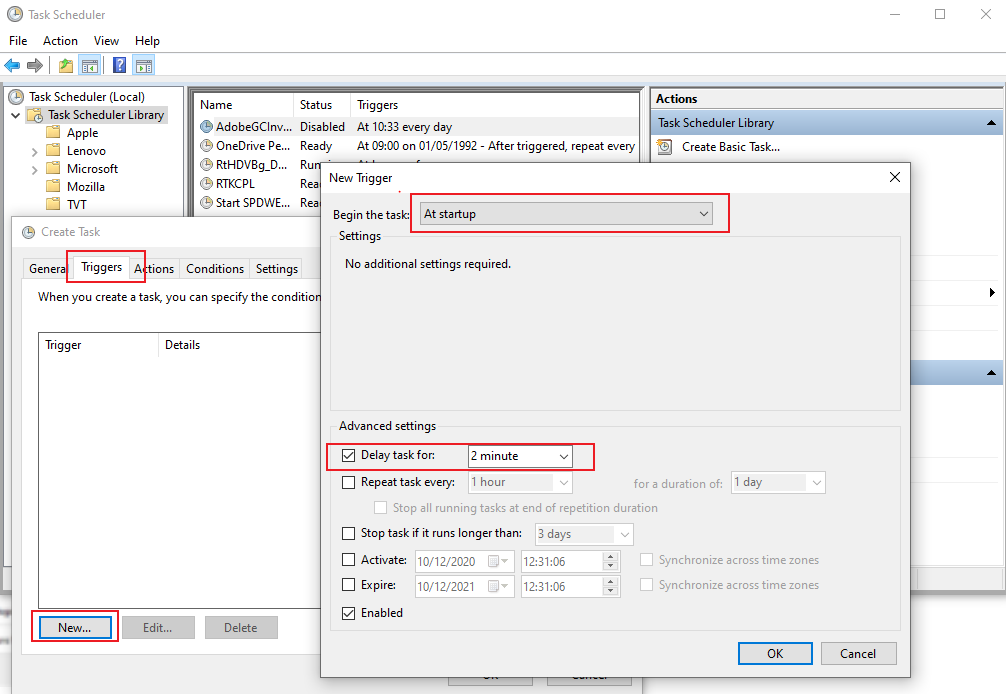
Task: Expand the Lenovo folder in tree
Action: click(x=35, y=151)
